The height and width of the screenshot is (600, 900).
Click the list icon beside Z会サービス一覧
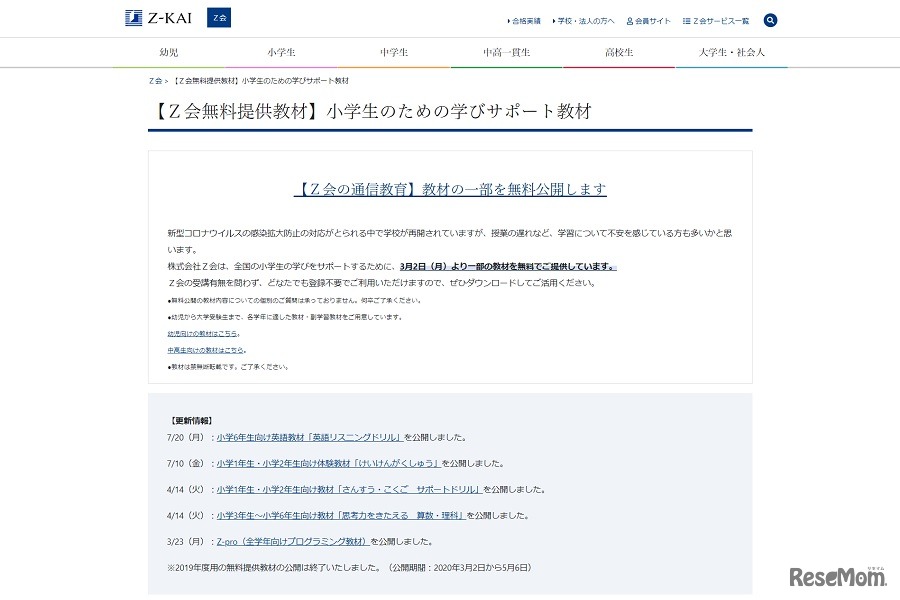click(x=687, y=20)
